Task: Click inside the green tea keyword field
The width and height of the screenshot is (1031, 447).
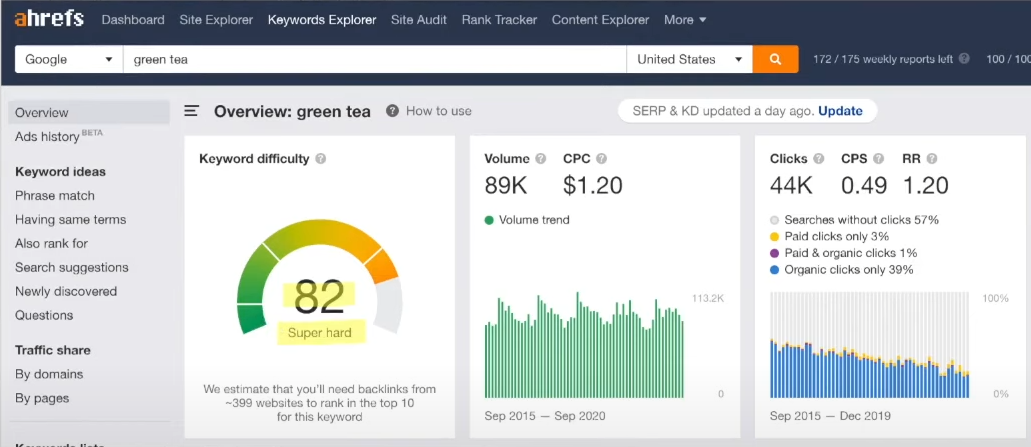Action: tap(375, 59)
